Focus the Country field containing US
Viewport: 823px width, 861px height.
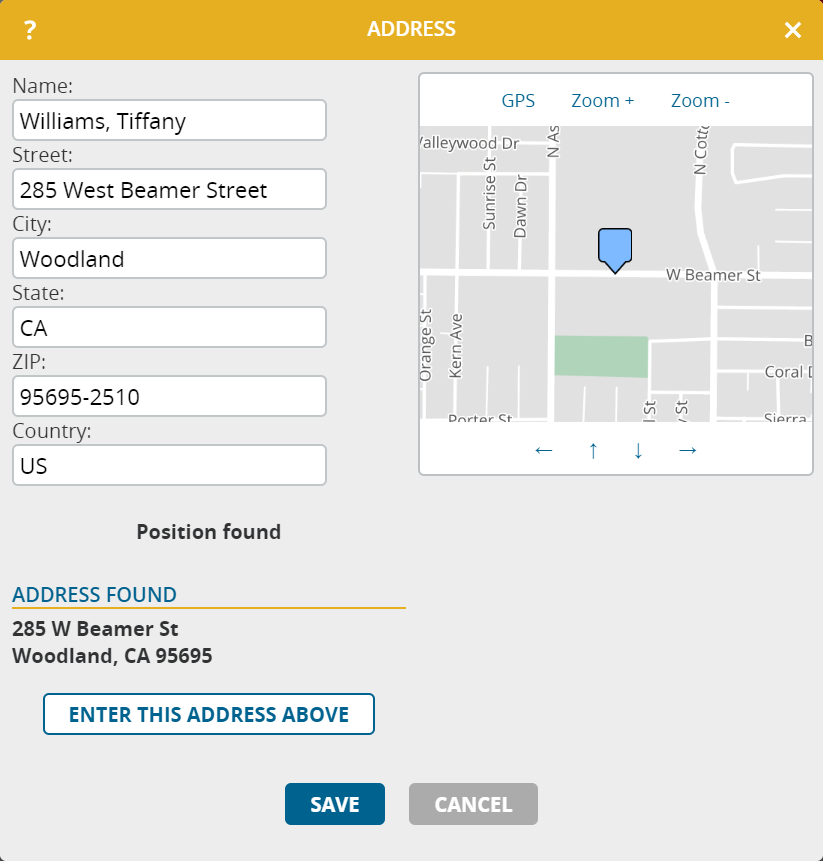(170, 465)
